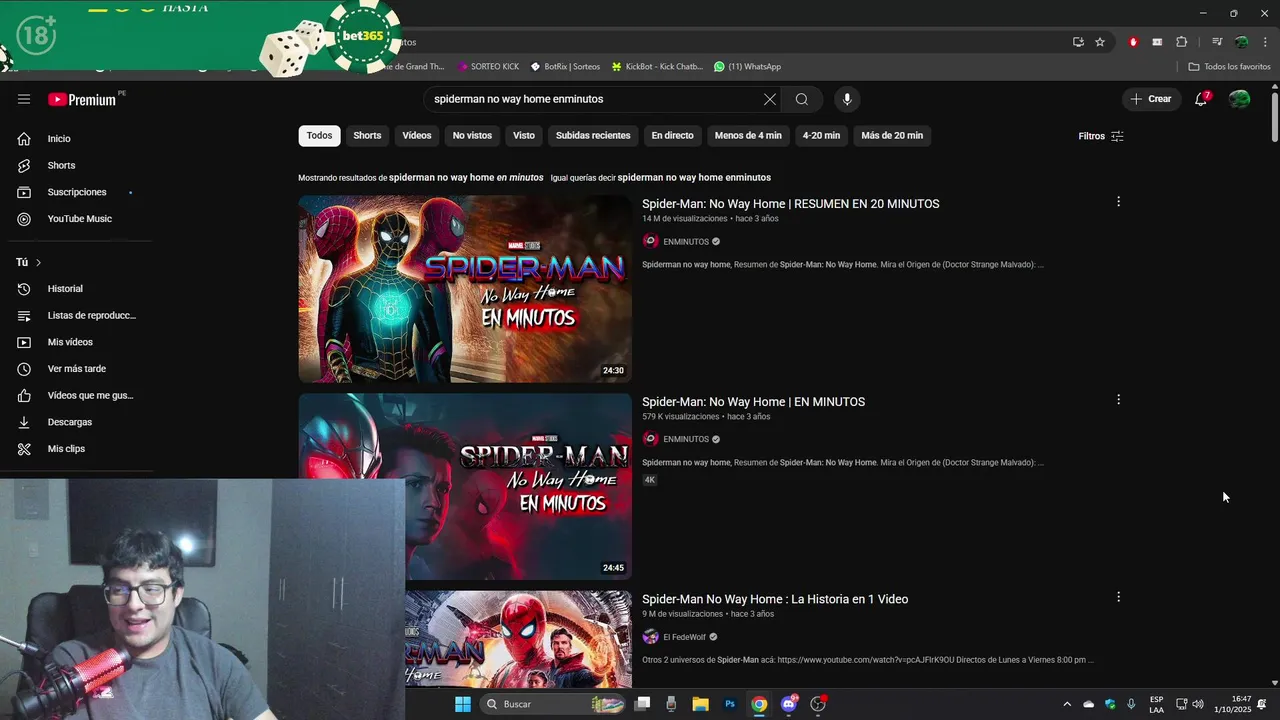Select the 4-20 min filter chip
The height and width of the screenshot is (720, 1280).
click(x=821, y=136)
